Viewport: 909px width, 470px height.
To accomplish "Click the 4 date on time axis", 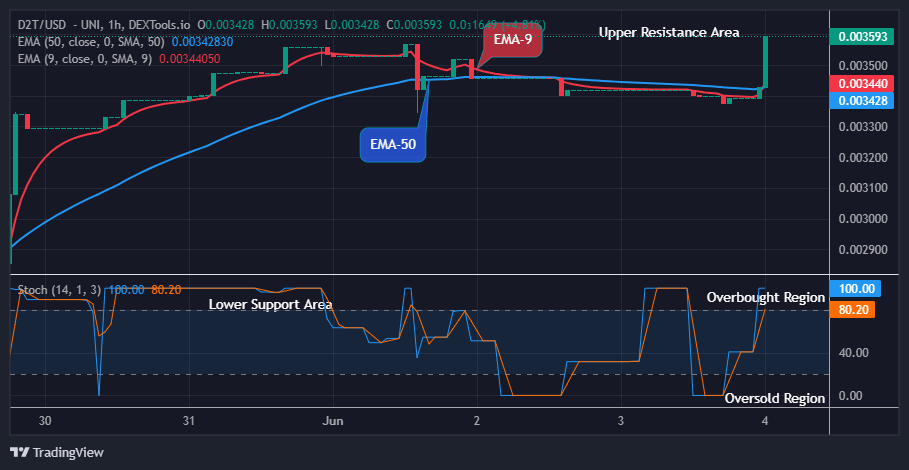I will 765,421.
